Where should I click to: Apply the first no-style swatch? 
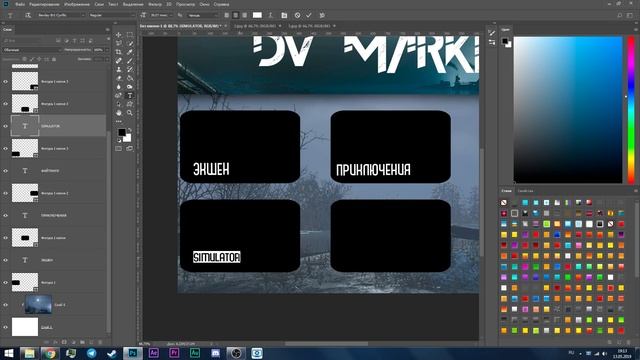click(504, 202)
